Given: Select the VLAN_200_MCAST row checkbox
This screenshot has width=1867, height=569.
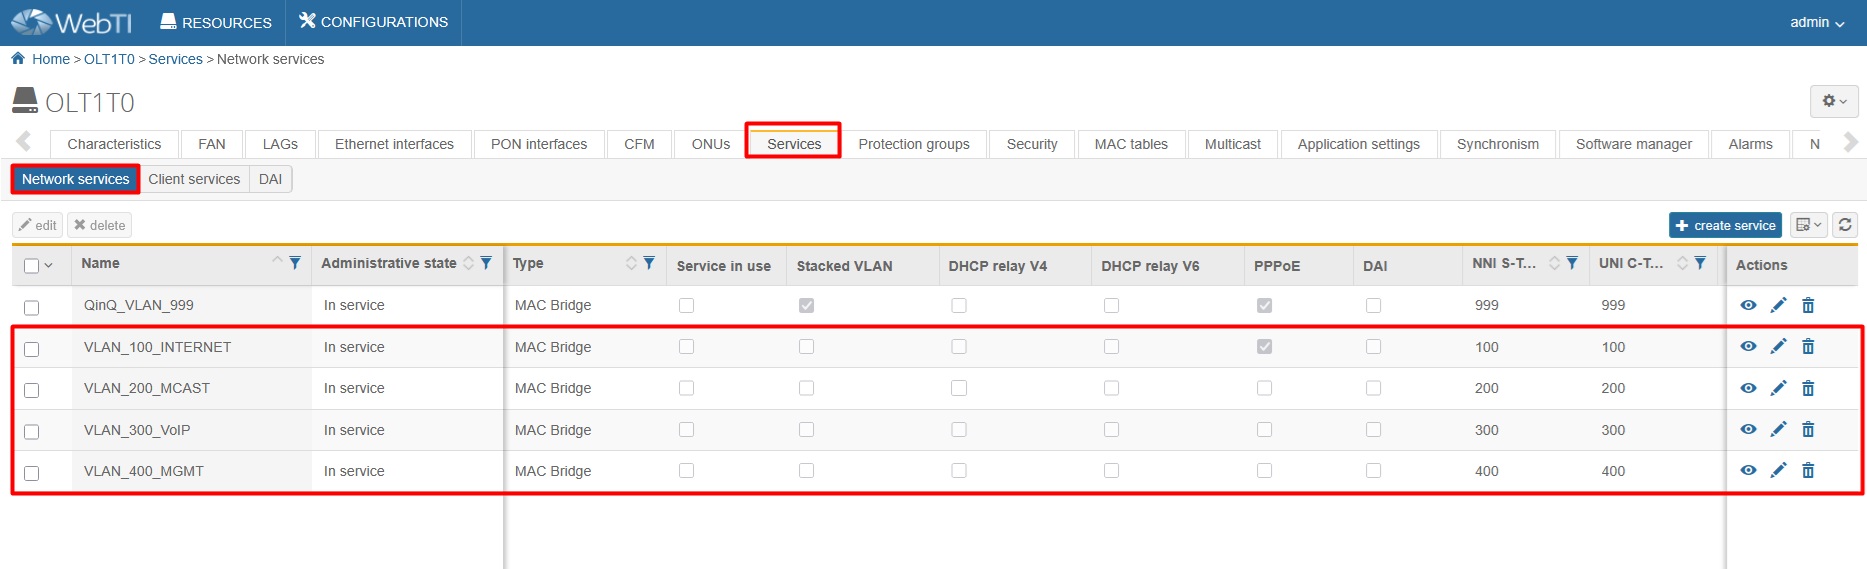Looking at the screenshot, I should pyautogui.click(x=32, y=390).
